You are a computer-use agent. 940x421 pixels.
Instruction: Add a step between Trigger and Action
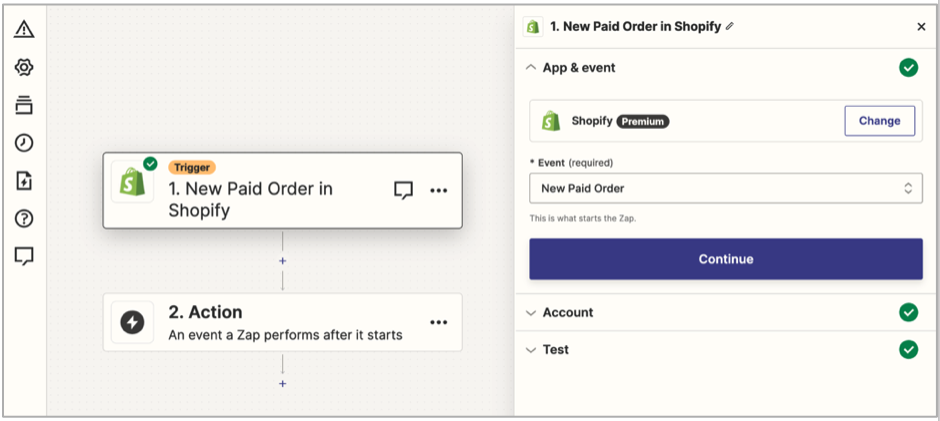(x=282, y=261)
